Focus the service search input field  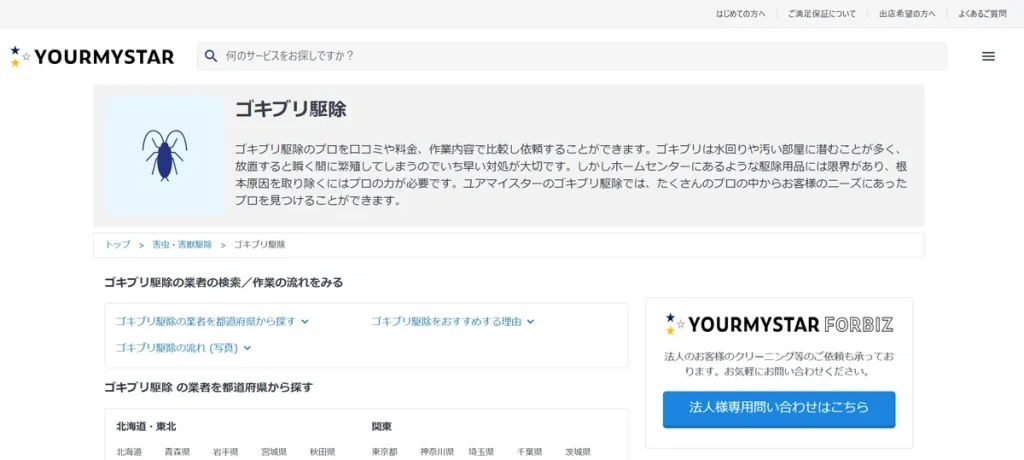click(580, 56)
